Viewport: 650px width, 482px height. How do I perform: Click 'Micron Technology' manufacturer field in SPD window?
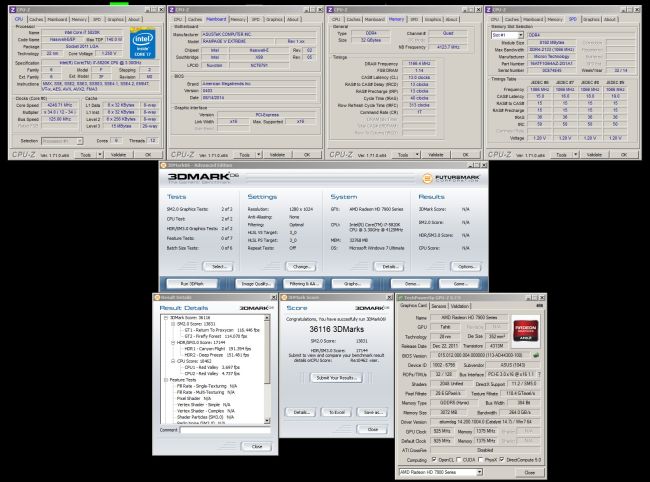(x=551, y=56)
